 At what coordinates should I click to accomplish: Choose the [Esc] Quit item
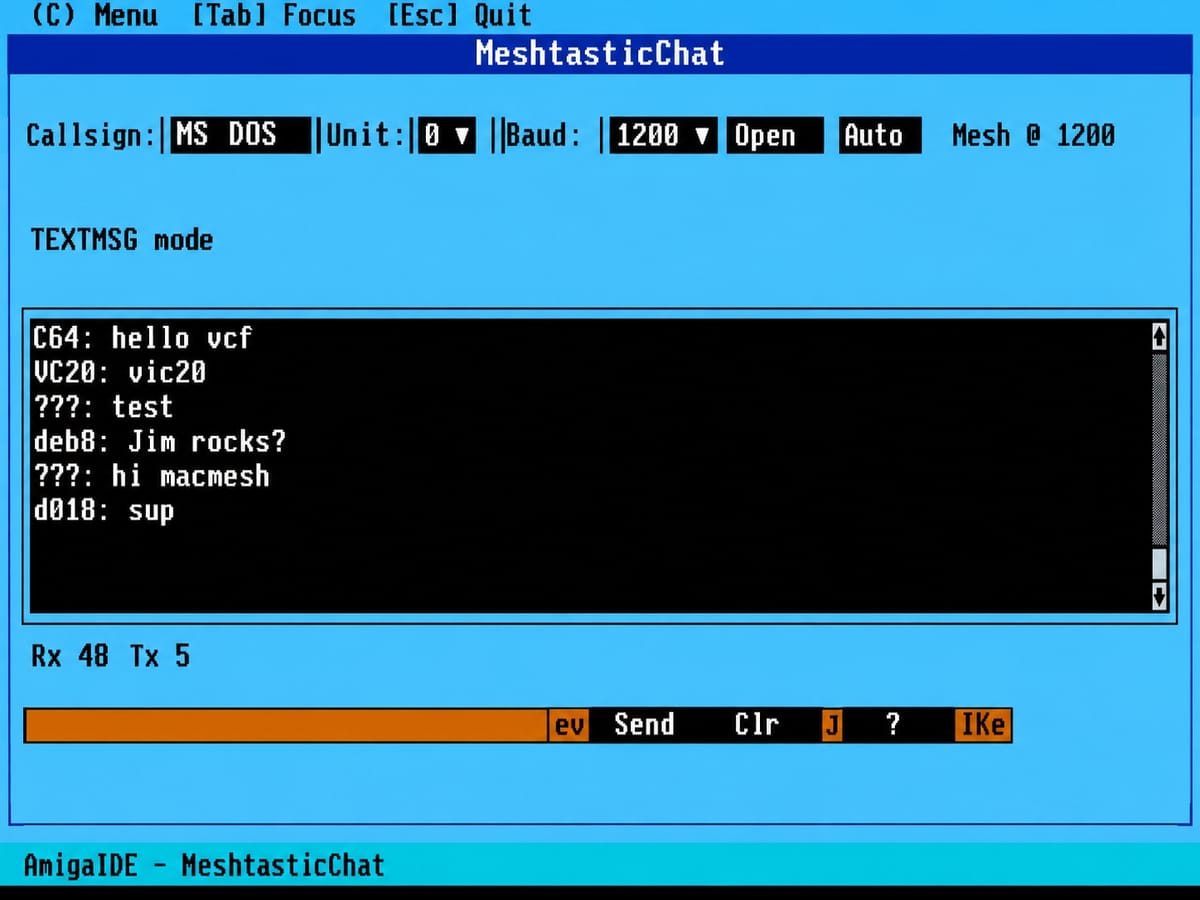click(x=459, y=15)
